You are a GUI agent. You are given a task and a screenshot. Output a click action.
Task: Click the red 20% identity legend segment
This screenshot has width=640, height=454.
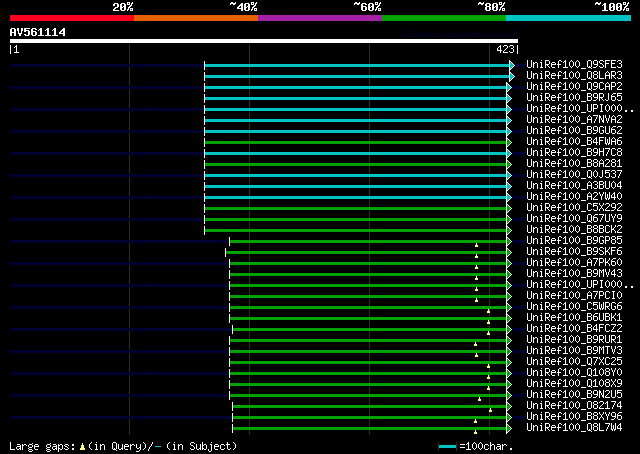(x=72, y=18)
